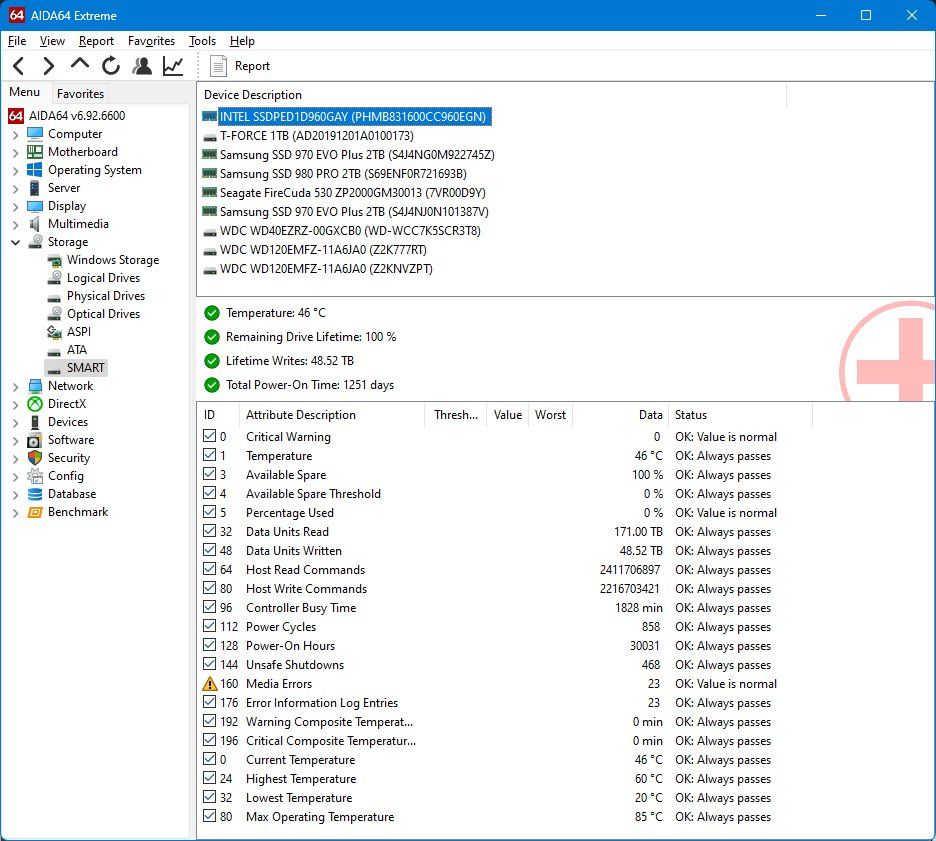The height and width of the screenshot is (841, 936).
Task: Toggle the Max Operating Temperature checkbox
Action: point(209,817)
